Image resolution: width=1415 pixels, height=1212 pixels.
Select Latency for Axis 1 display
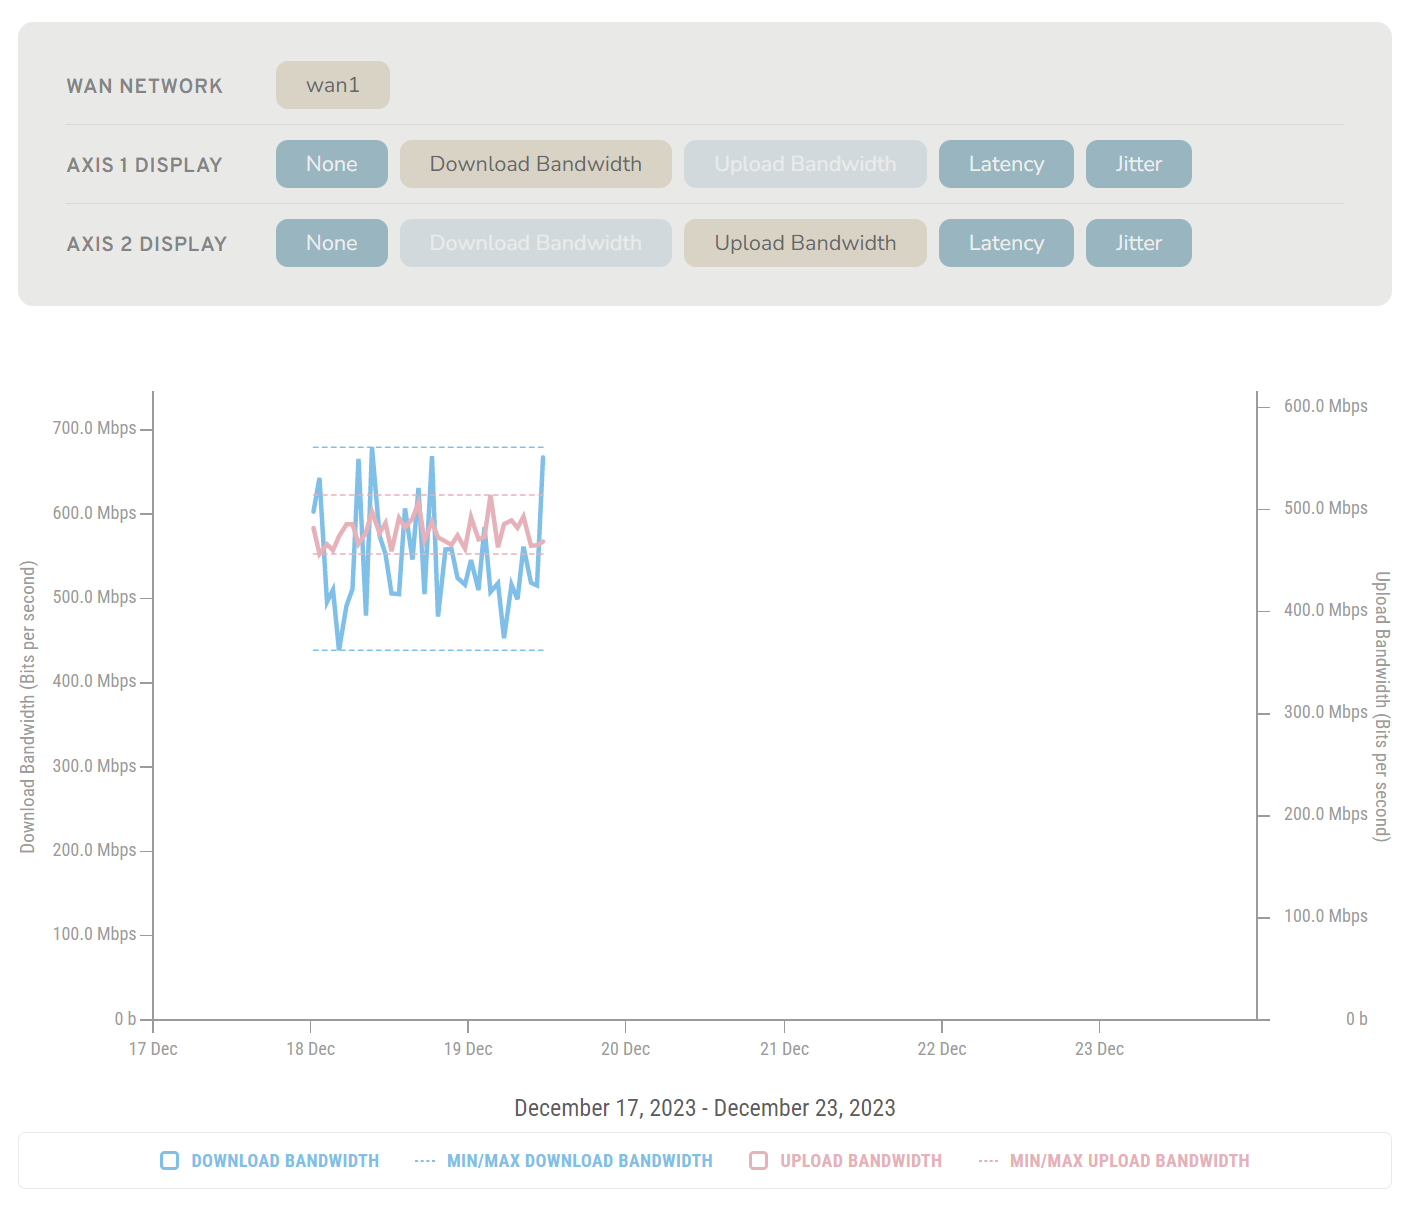coord(1005,164)
